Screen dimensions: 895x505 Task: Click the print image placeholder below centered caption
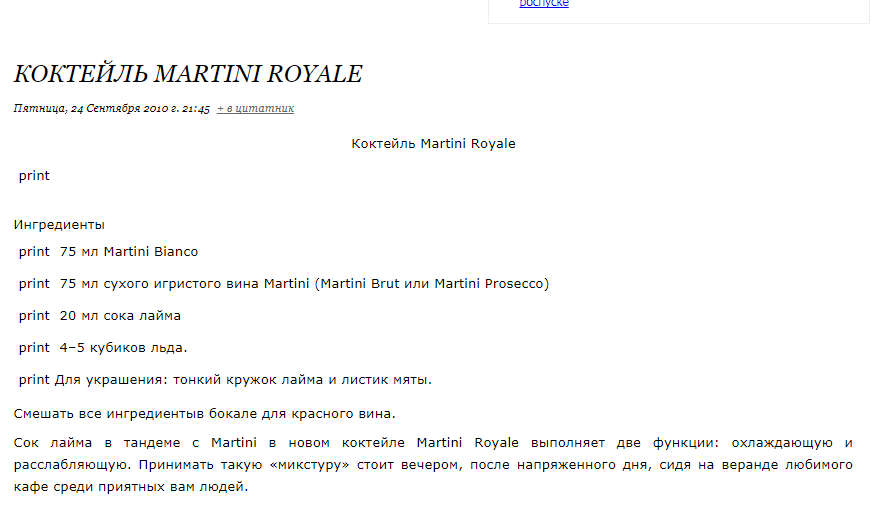[x=34, y=176]
